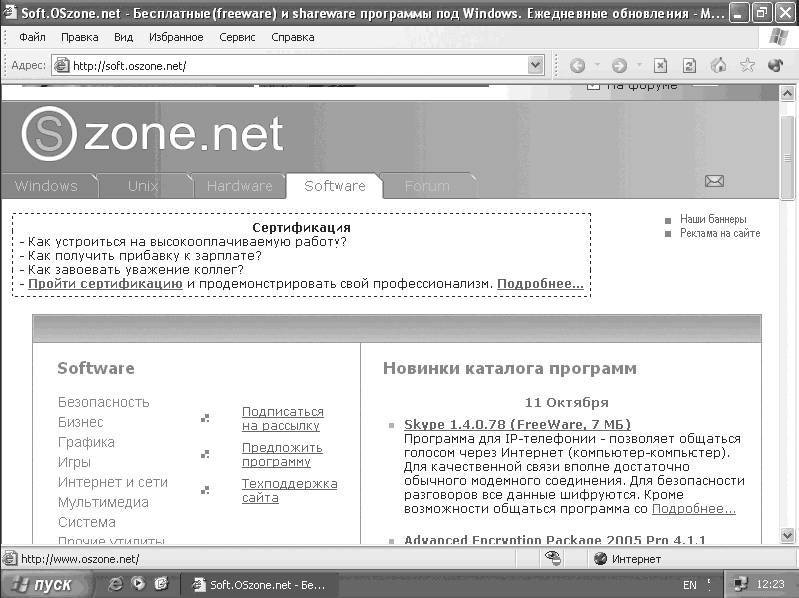
Task: Click Техподдержка сайта link
Action: click(289, 491)
